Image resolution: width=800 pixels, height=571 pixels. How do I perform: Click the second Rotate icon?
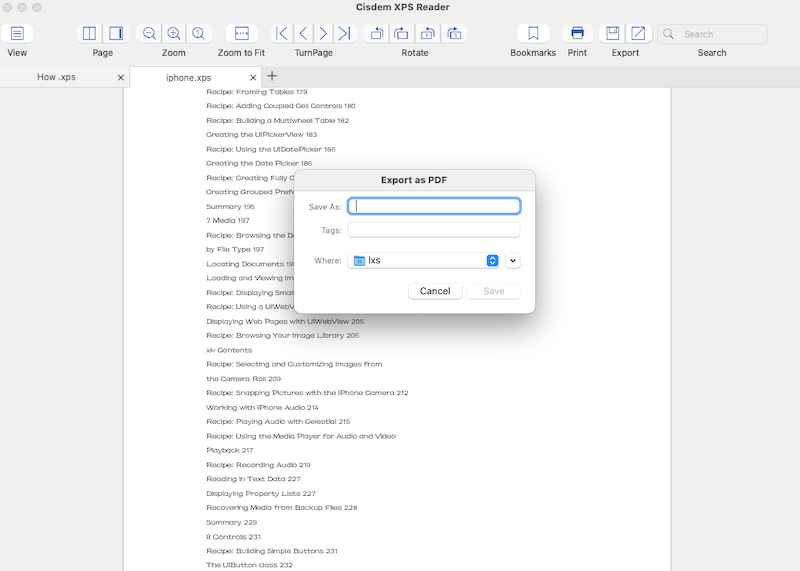pyautogui.click(x=402, y=34)
